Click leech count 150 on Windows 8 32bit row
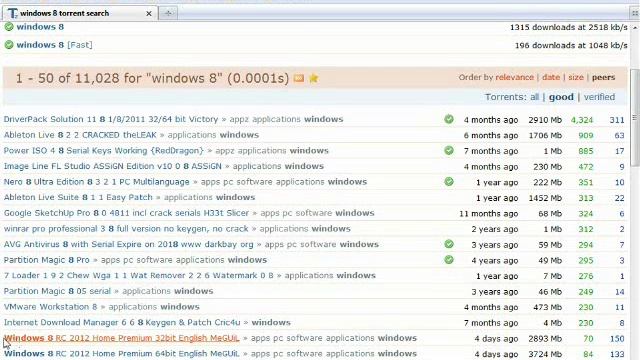The height and width of the screenshot is (360, 640). (x=617, y=338)
